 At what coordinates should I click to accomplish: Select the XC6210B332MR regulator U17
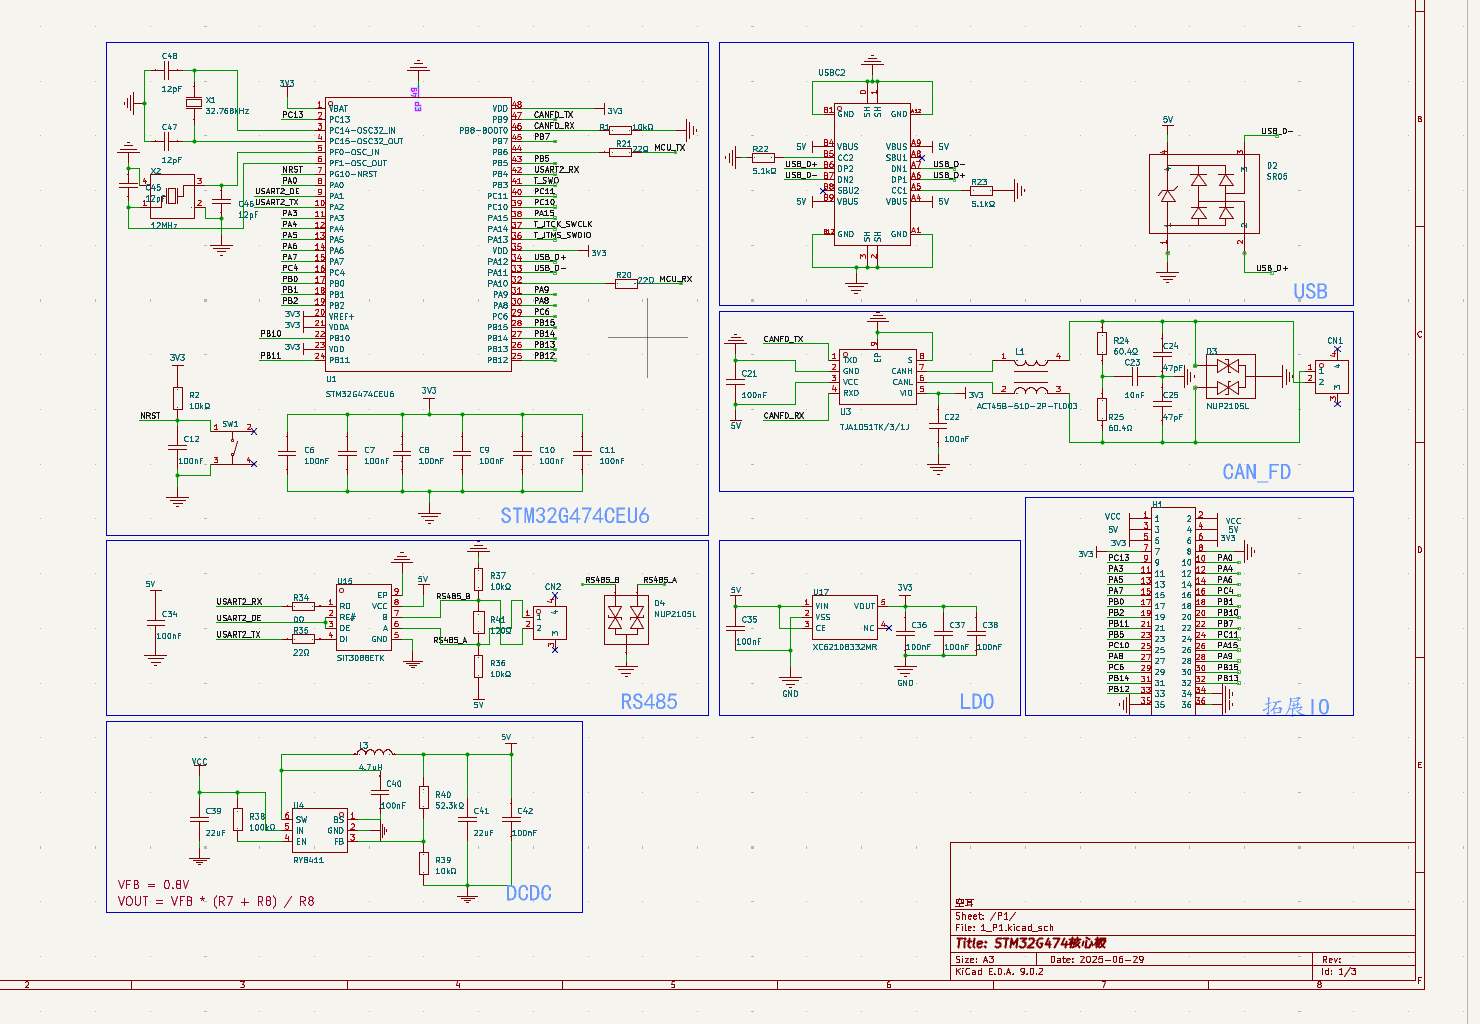click(846, 617)
